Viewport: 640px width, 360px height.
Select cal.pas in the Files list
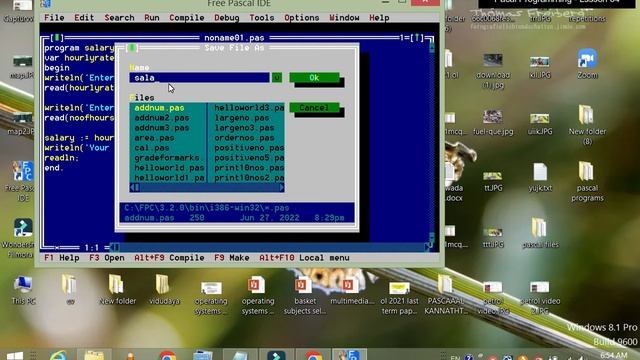pos(151,148)
